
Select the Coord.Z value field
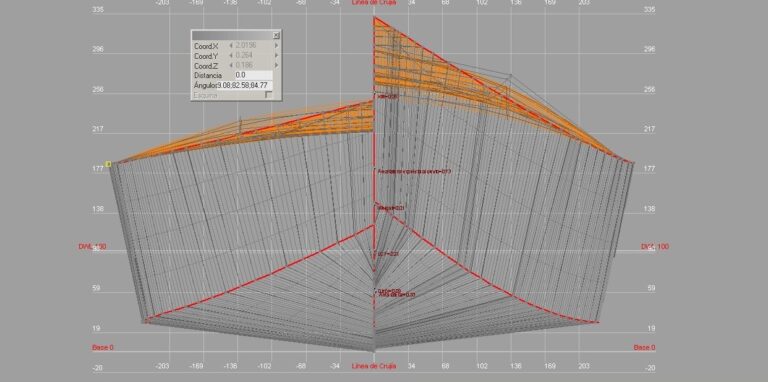(x=253, y=65)
